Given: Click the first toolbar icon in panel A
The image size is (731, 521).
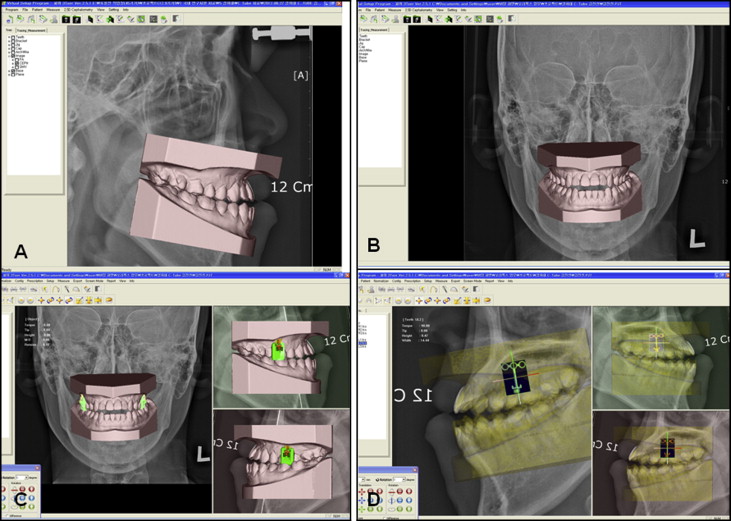Looking at the screenshot, I should click(x=8, y=19).
